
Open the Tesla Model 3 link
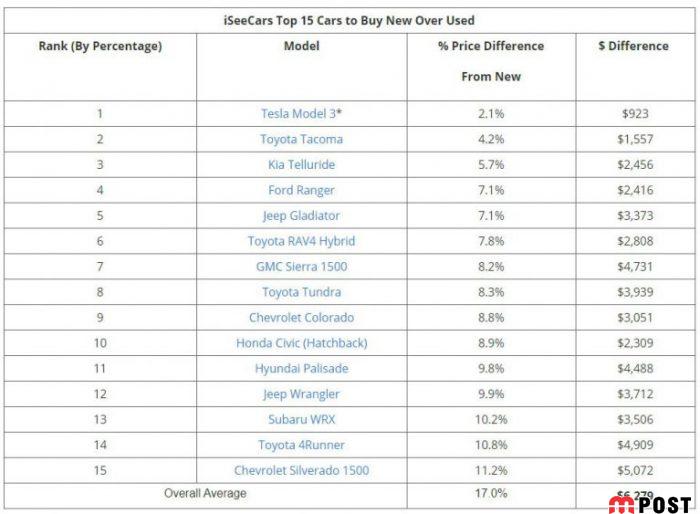click(x=298, y=114)
